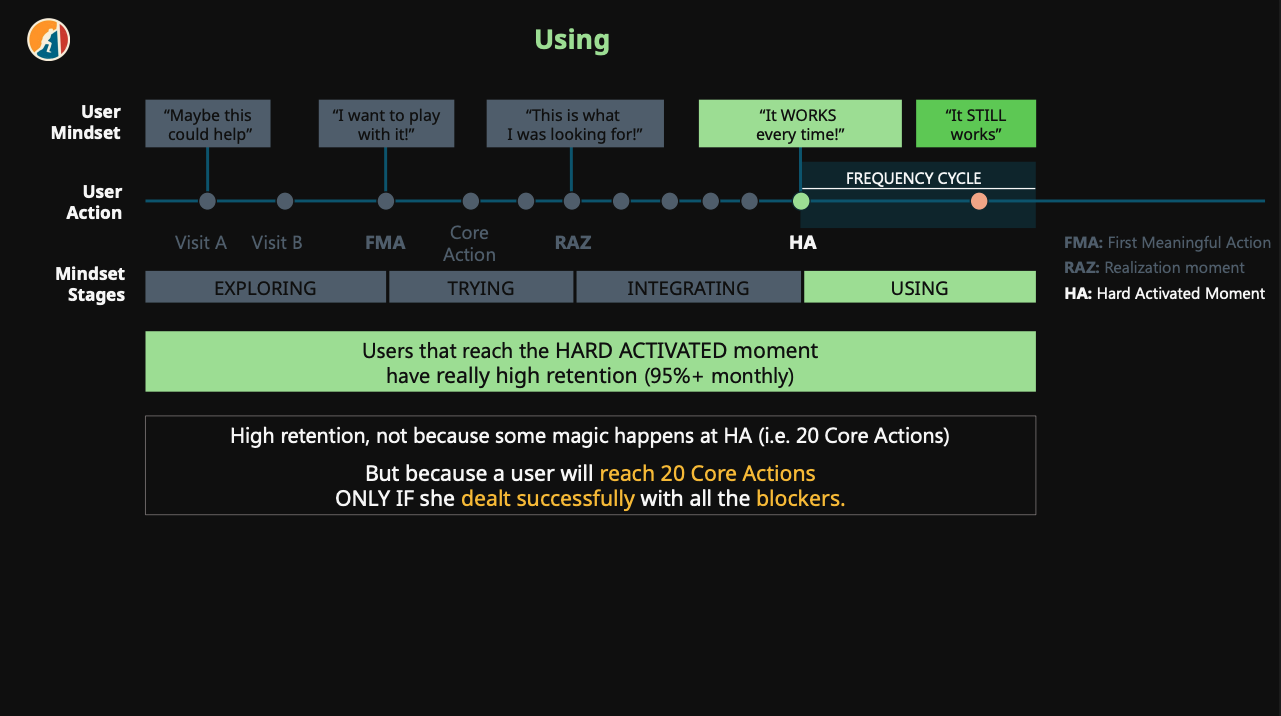Select the RAZ dot on the timeline

point(572,201)
